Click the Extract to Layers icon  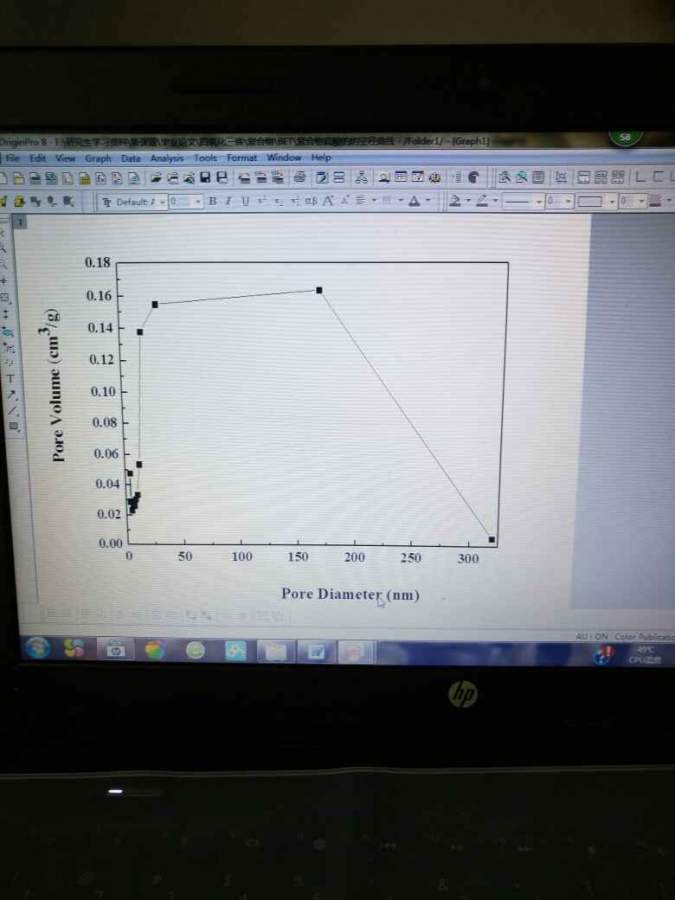point(583,177)
